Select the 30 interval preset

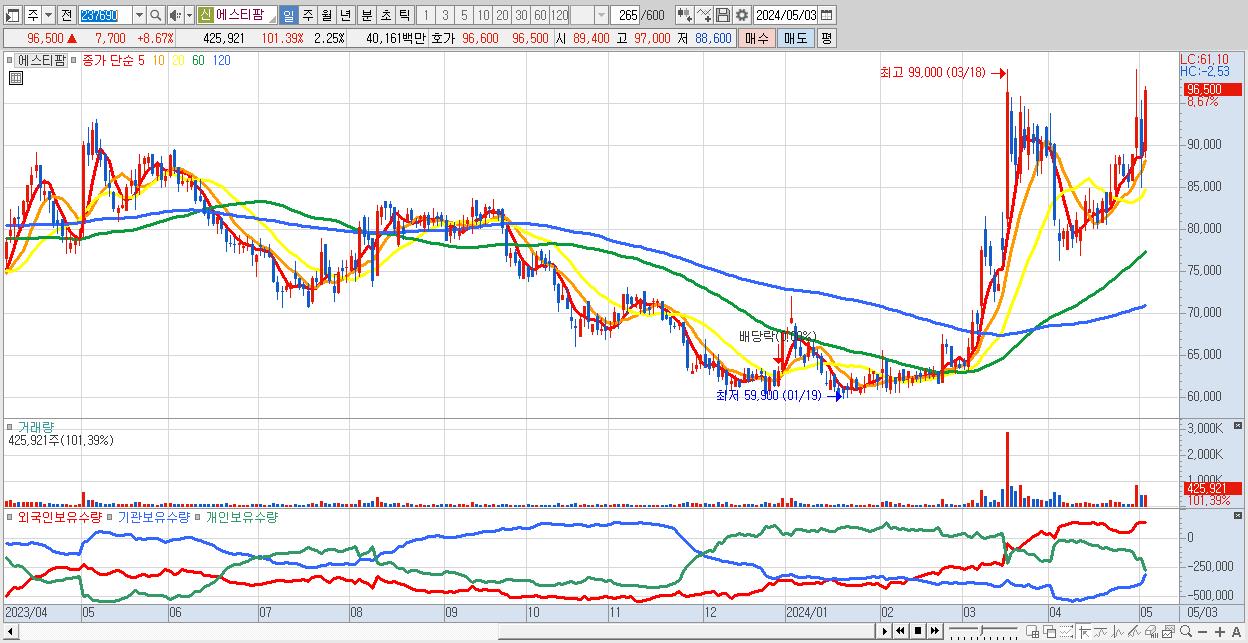click(521, 15)
